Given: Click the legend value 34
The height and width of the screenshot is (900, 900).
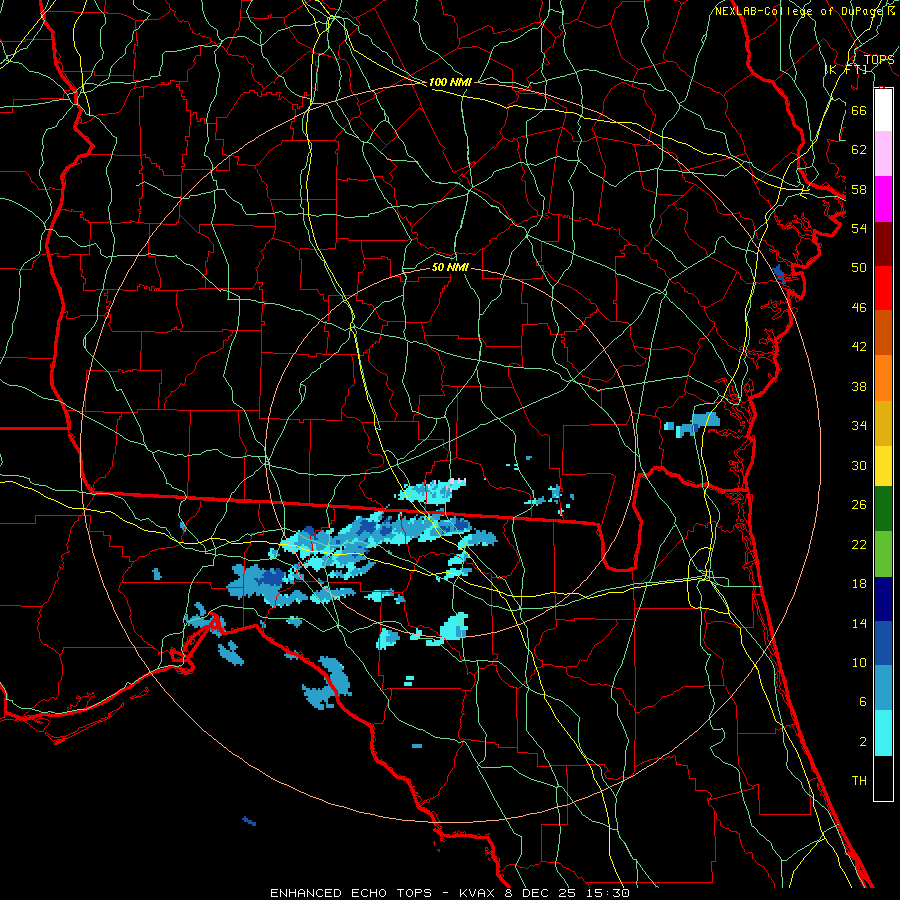Looking at the screenshot, I should click(859, 426).
